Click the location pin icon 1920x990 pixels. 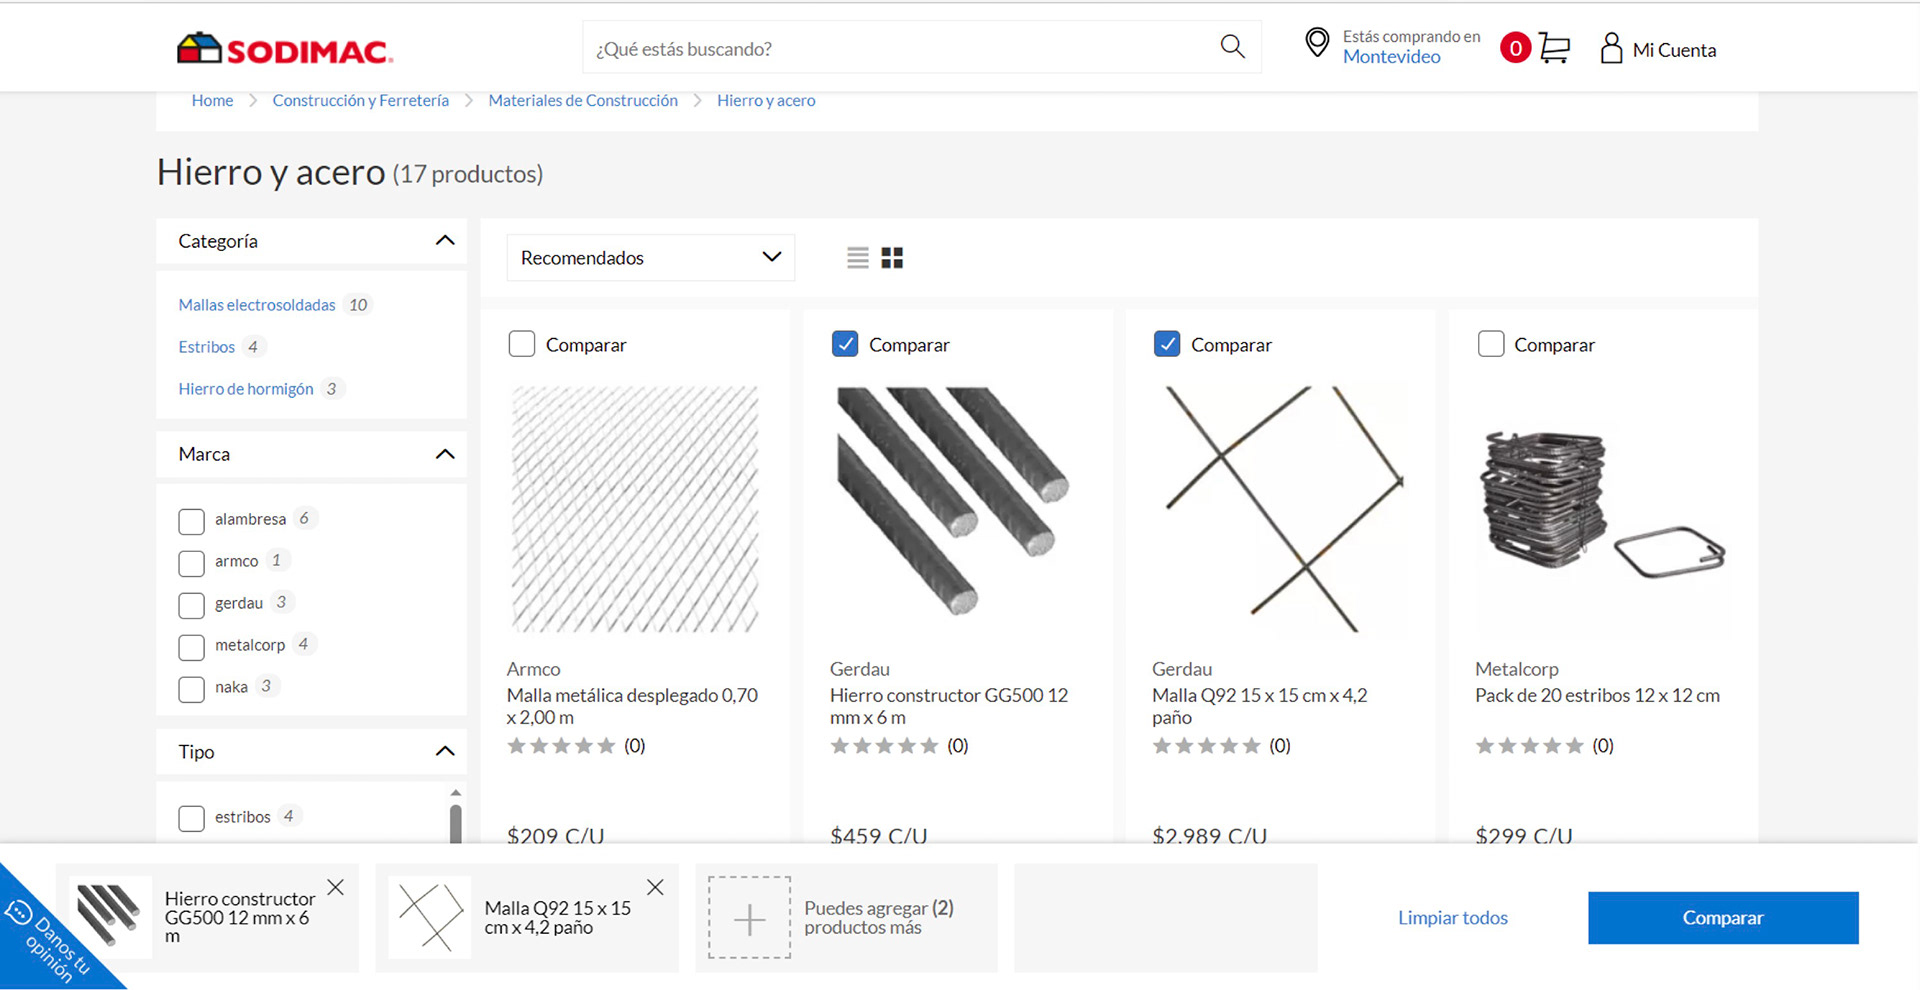click(1317, 42)
